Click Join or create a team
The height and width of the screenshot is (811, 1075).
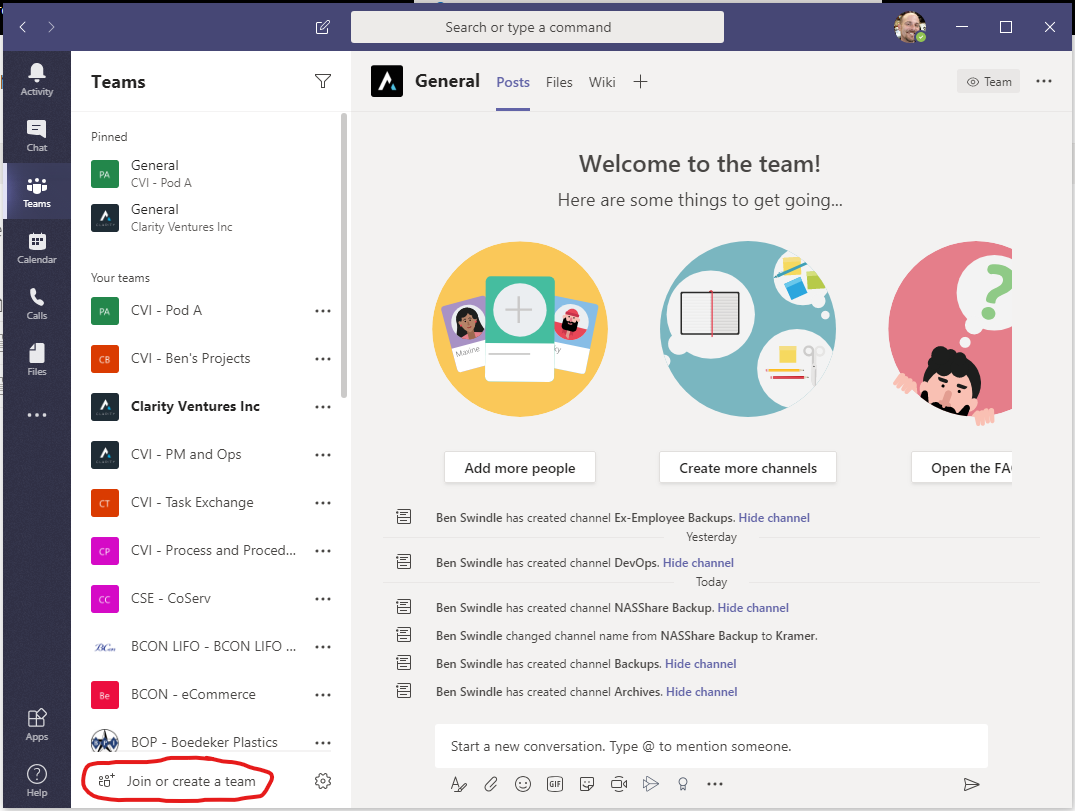pyautogui.click(x=177, y=781)
